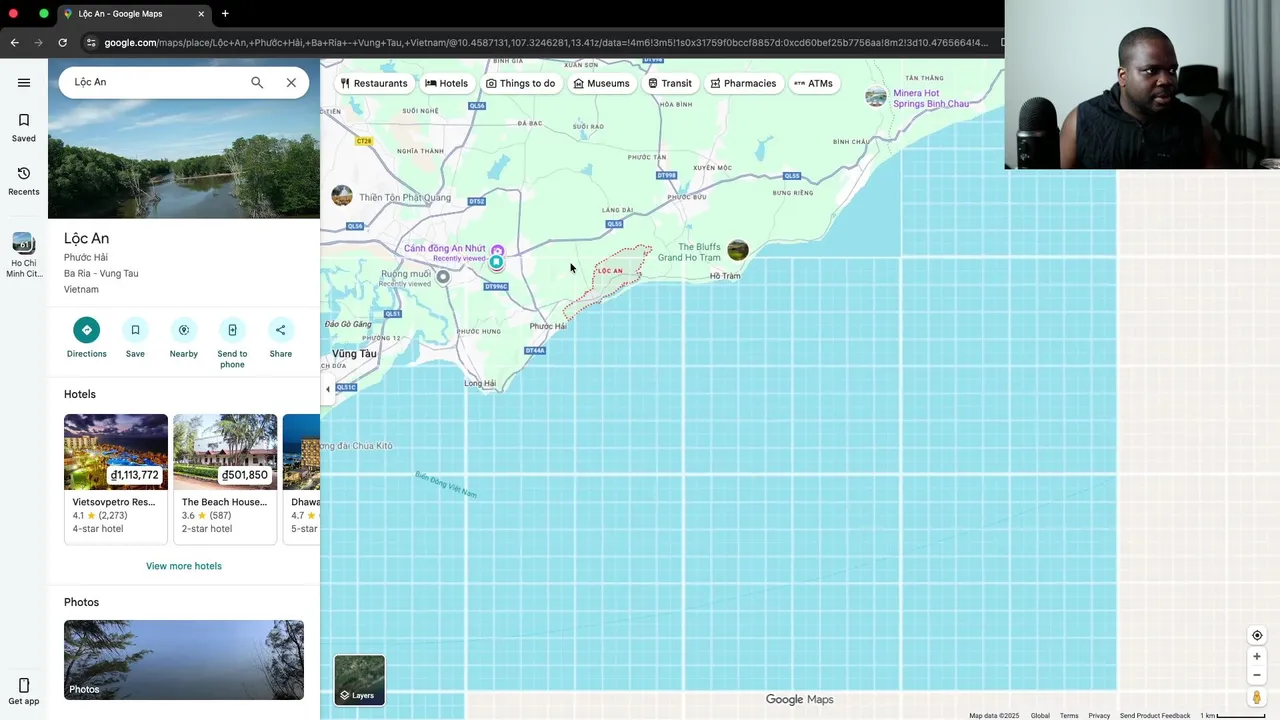Click Minera Hot Springs Binh Chau marker

point(876,97)
